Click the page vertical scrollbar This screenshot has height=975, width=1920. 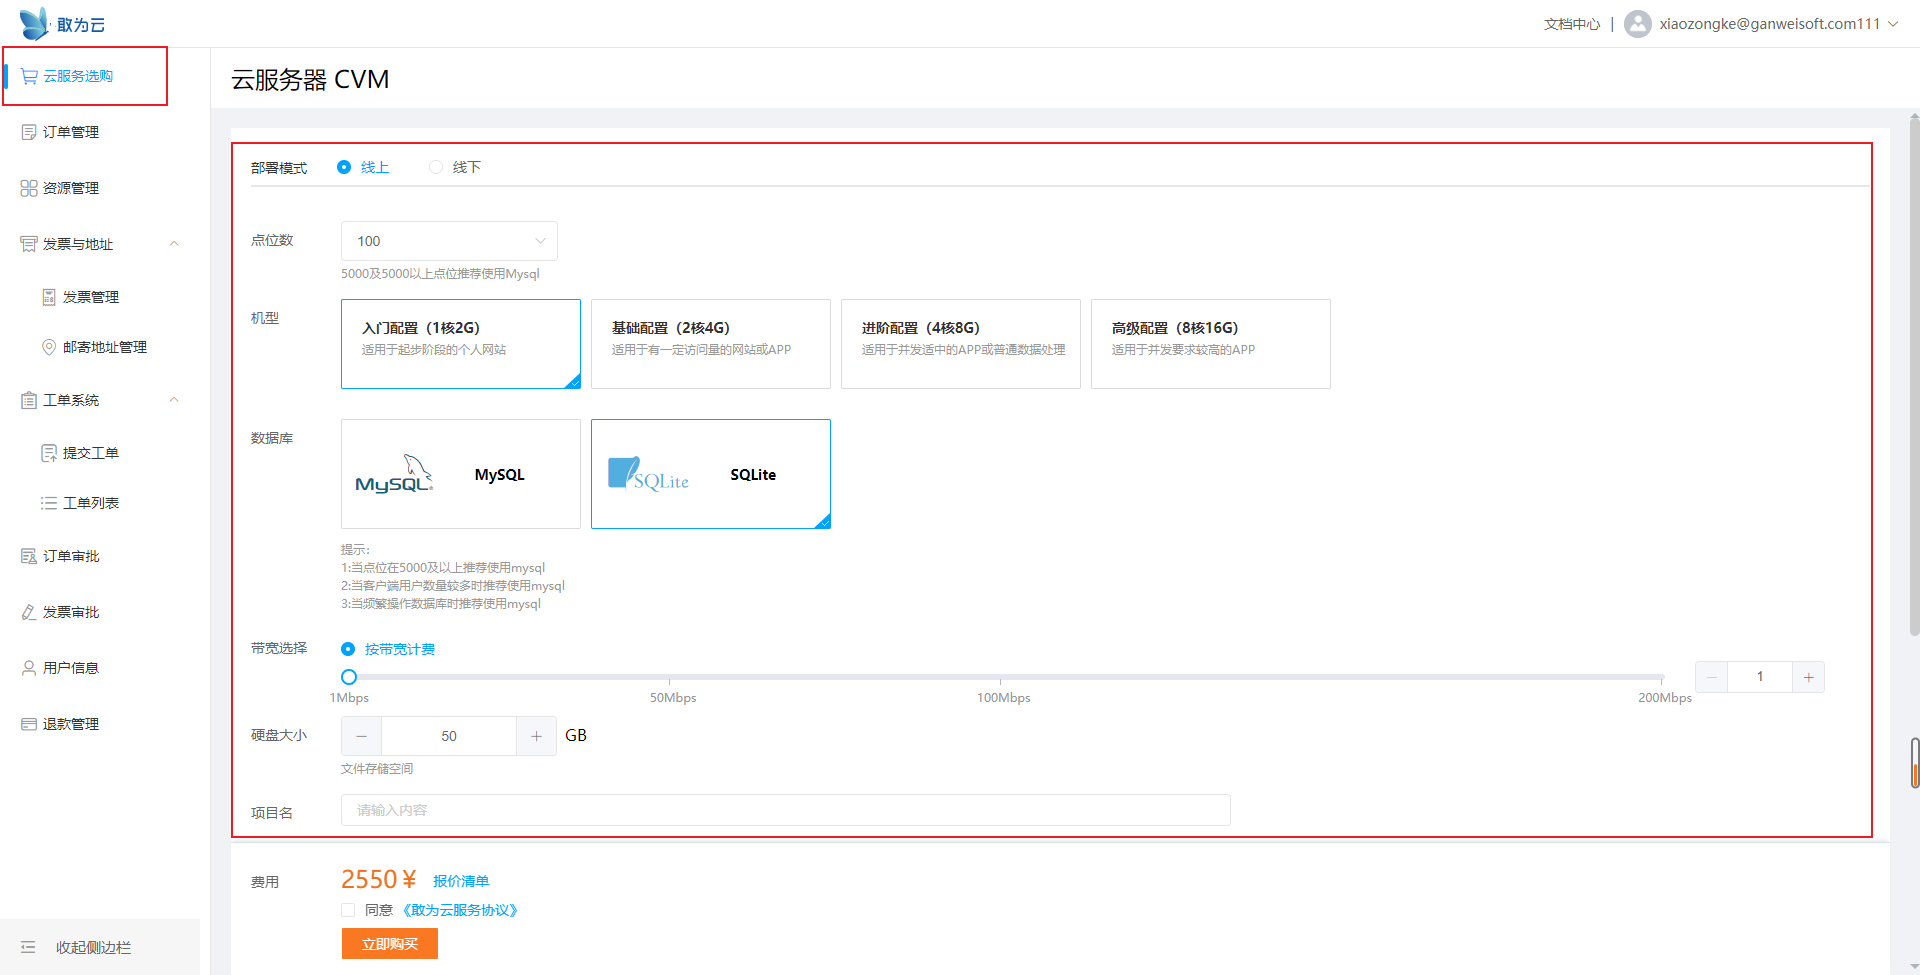pos(1914,375)
